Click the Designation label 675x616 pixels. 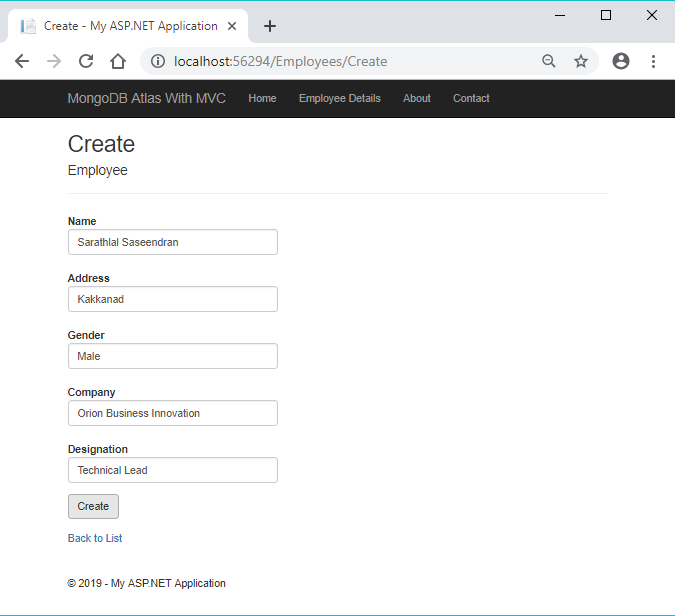(97, 449)
